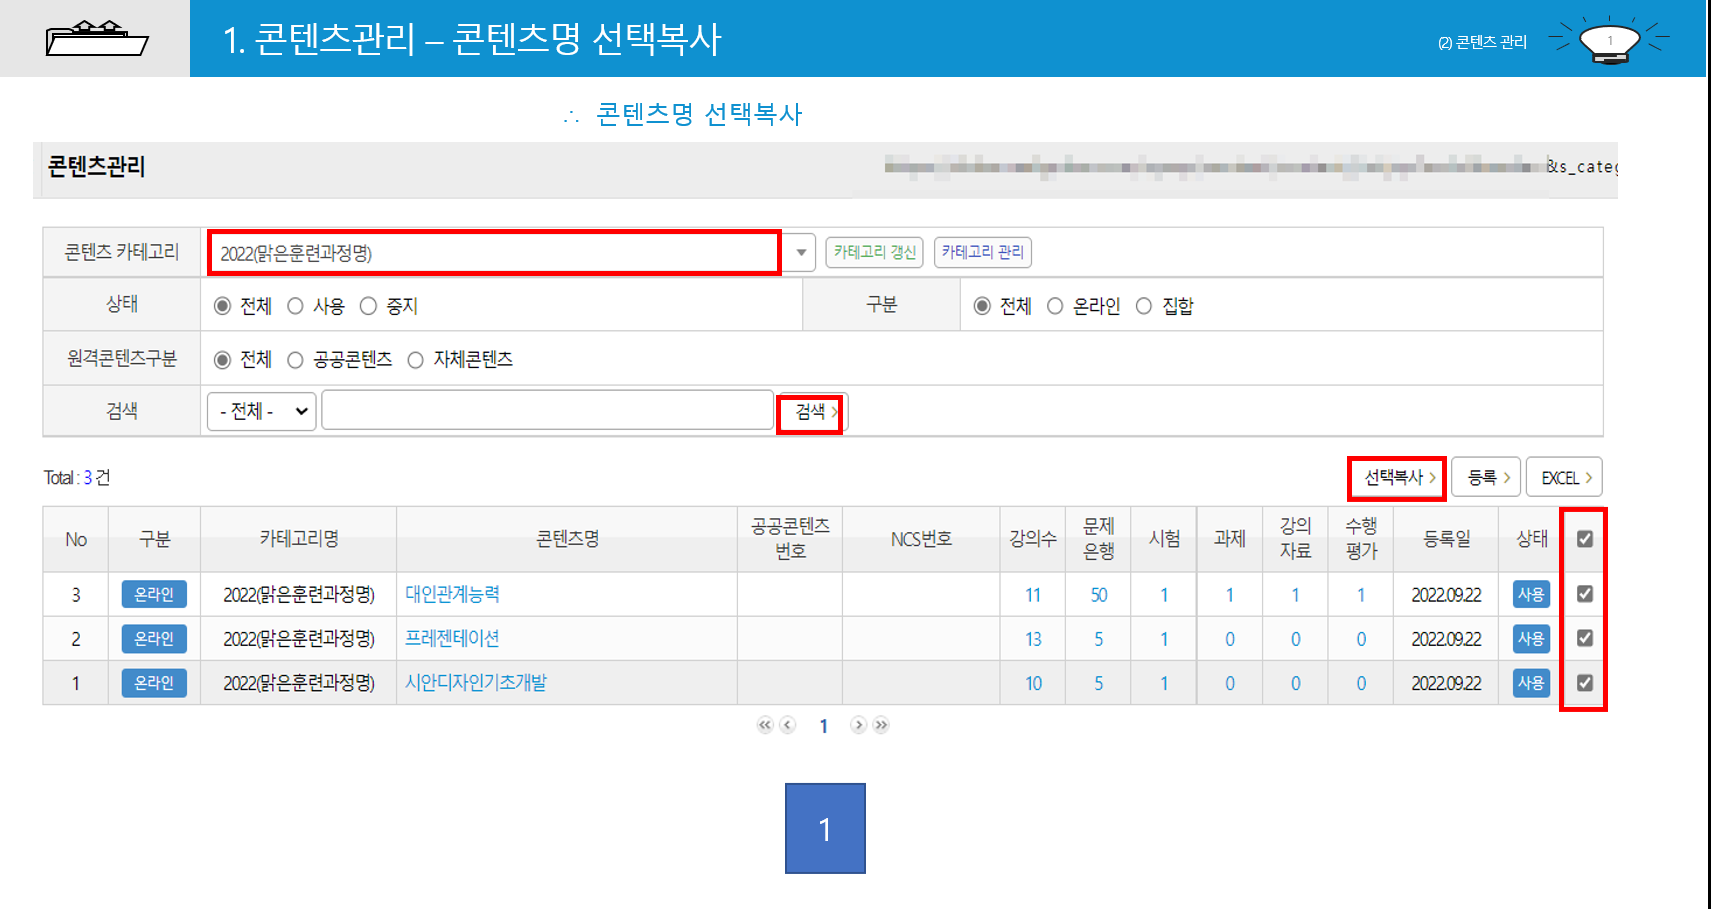Click in the search keyword text field
Screen dimensions: 1711x909
pyautogui.click(x=547, y=411)
